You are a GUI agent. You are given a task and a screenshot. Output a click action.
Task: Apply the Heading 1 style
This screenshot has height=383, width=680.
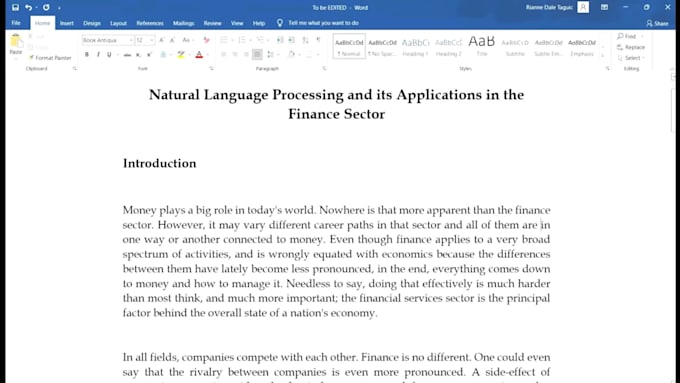[x=415, y=46]
